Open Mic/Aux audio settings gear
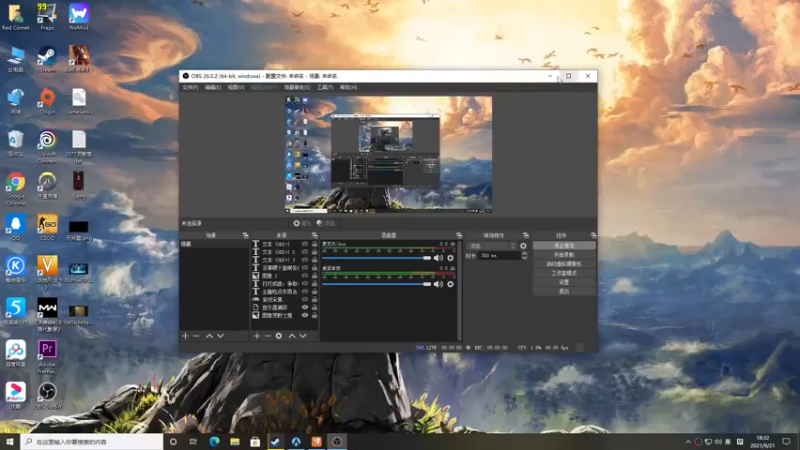 click(450, 258)
